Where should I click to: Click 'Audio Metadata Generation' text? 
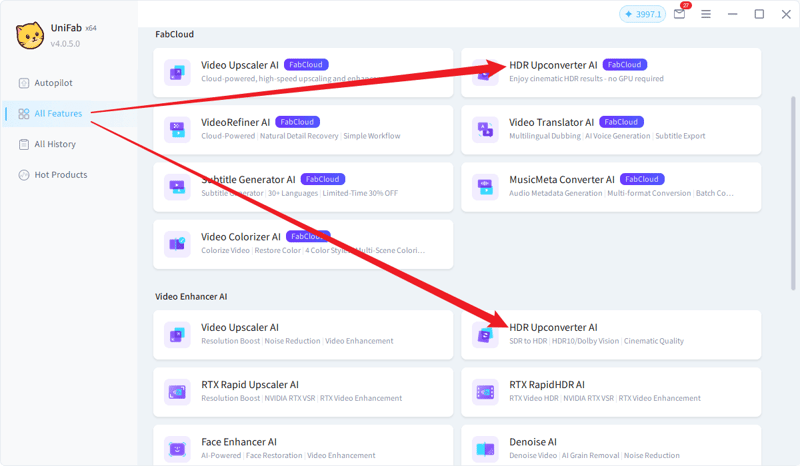[x=556, y=193]
